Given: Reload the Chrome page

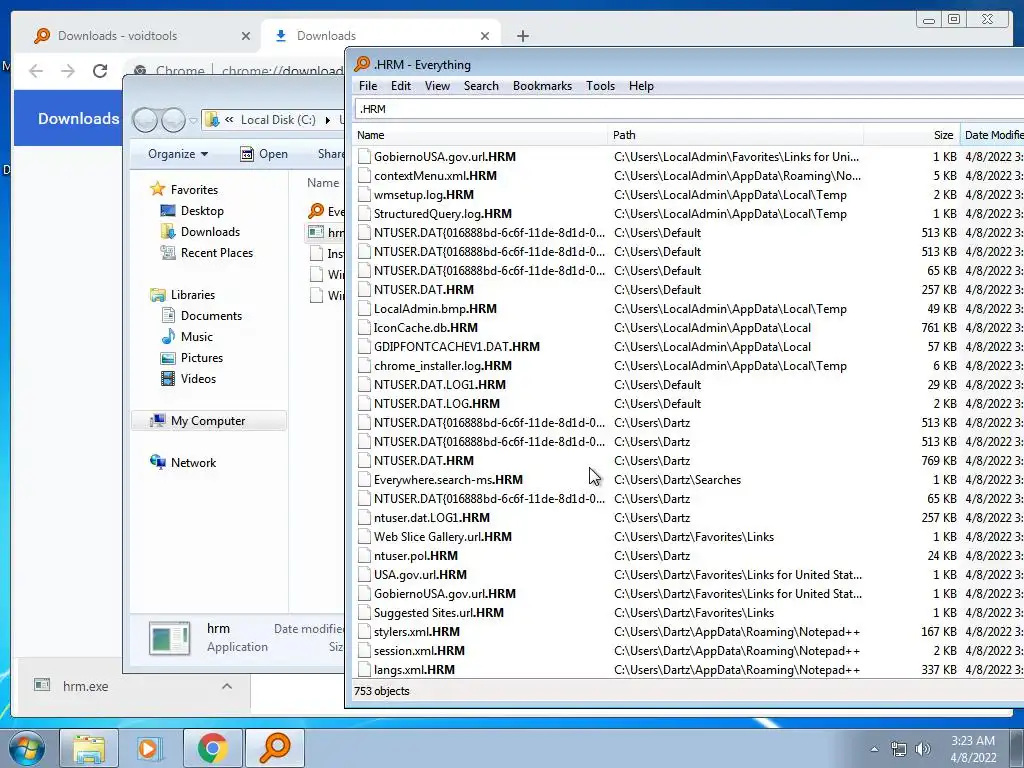Looking at the screenshot, I should (100, 71).
